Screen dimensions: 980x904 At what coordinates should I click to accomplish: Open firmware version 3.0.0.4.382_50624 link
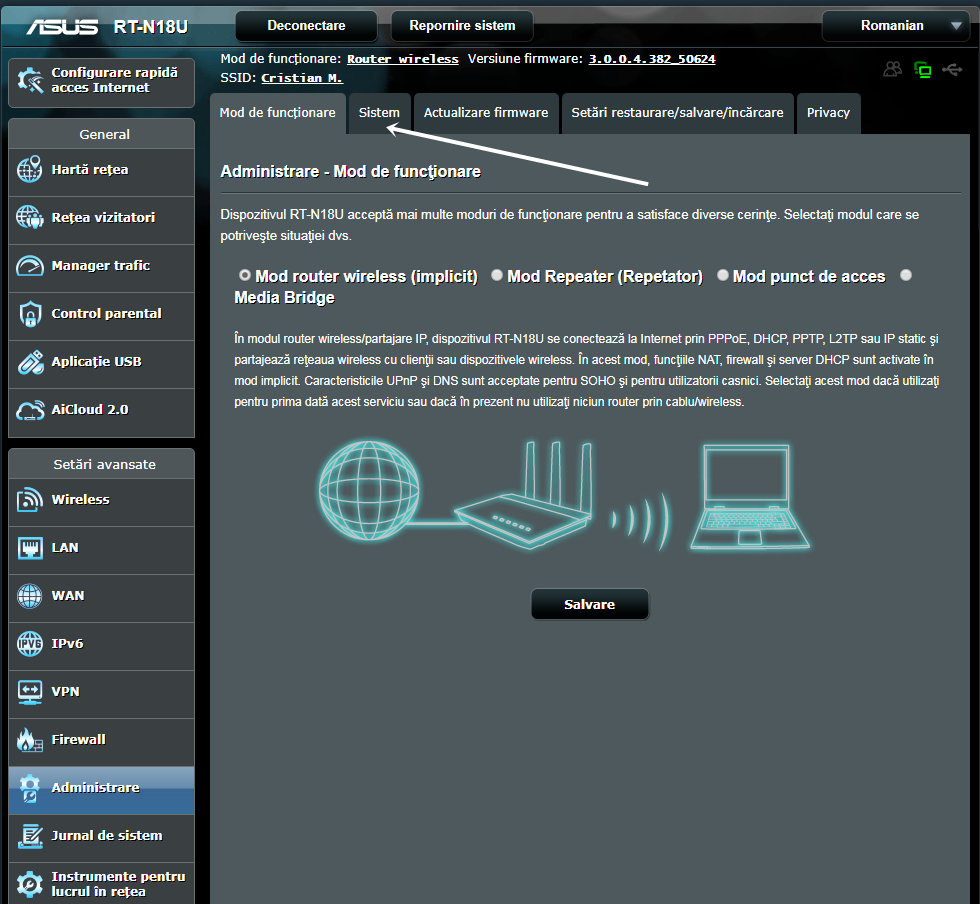pos(652,59)
